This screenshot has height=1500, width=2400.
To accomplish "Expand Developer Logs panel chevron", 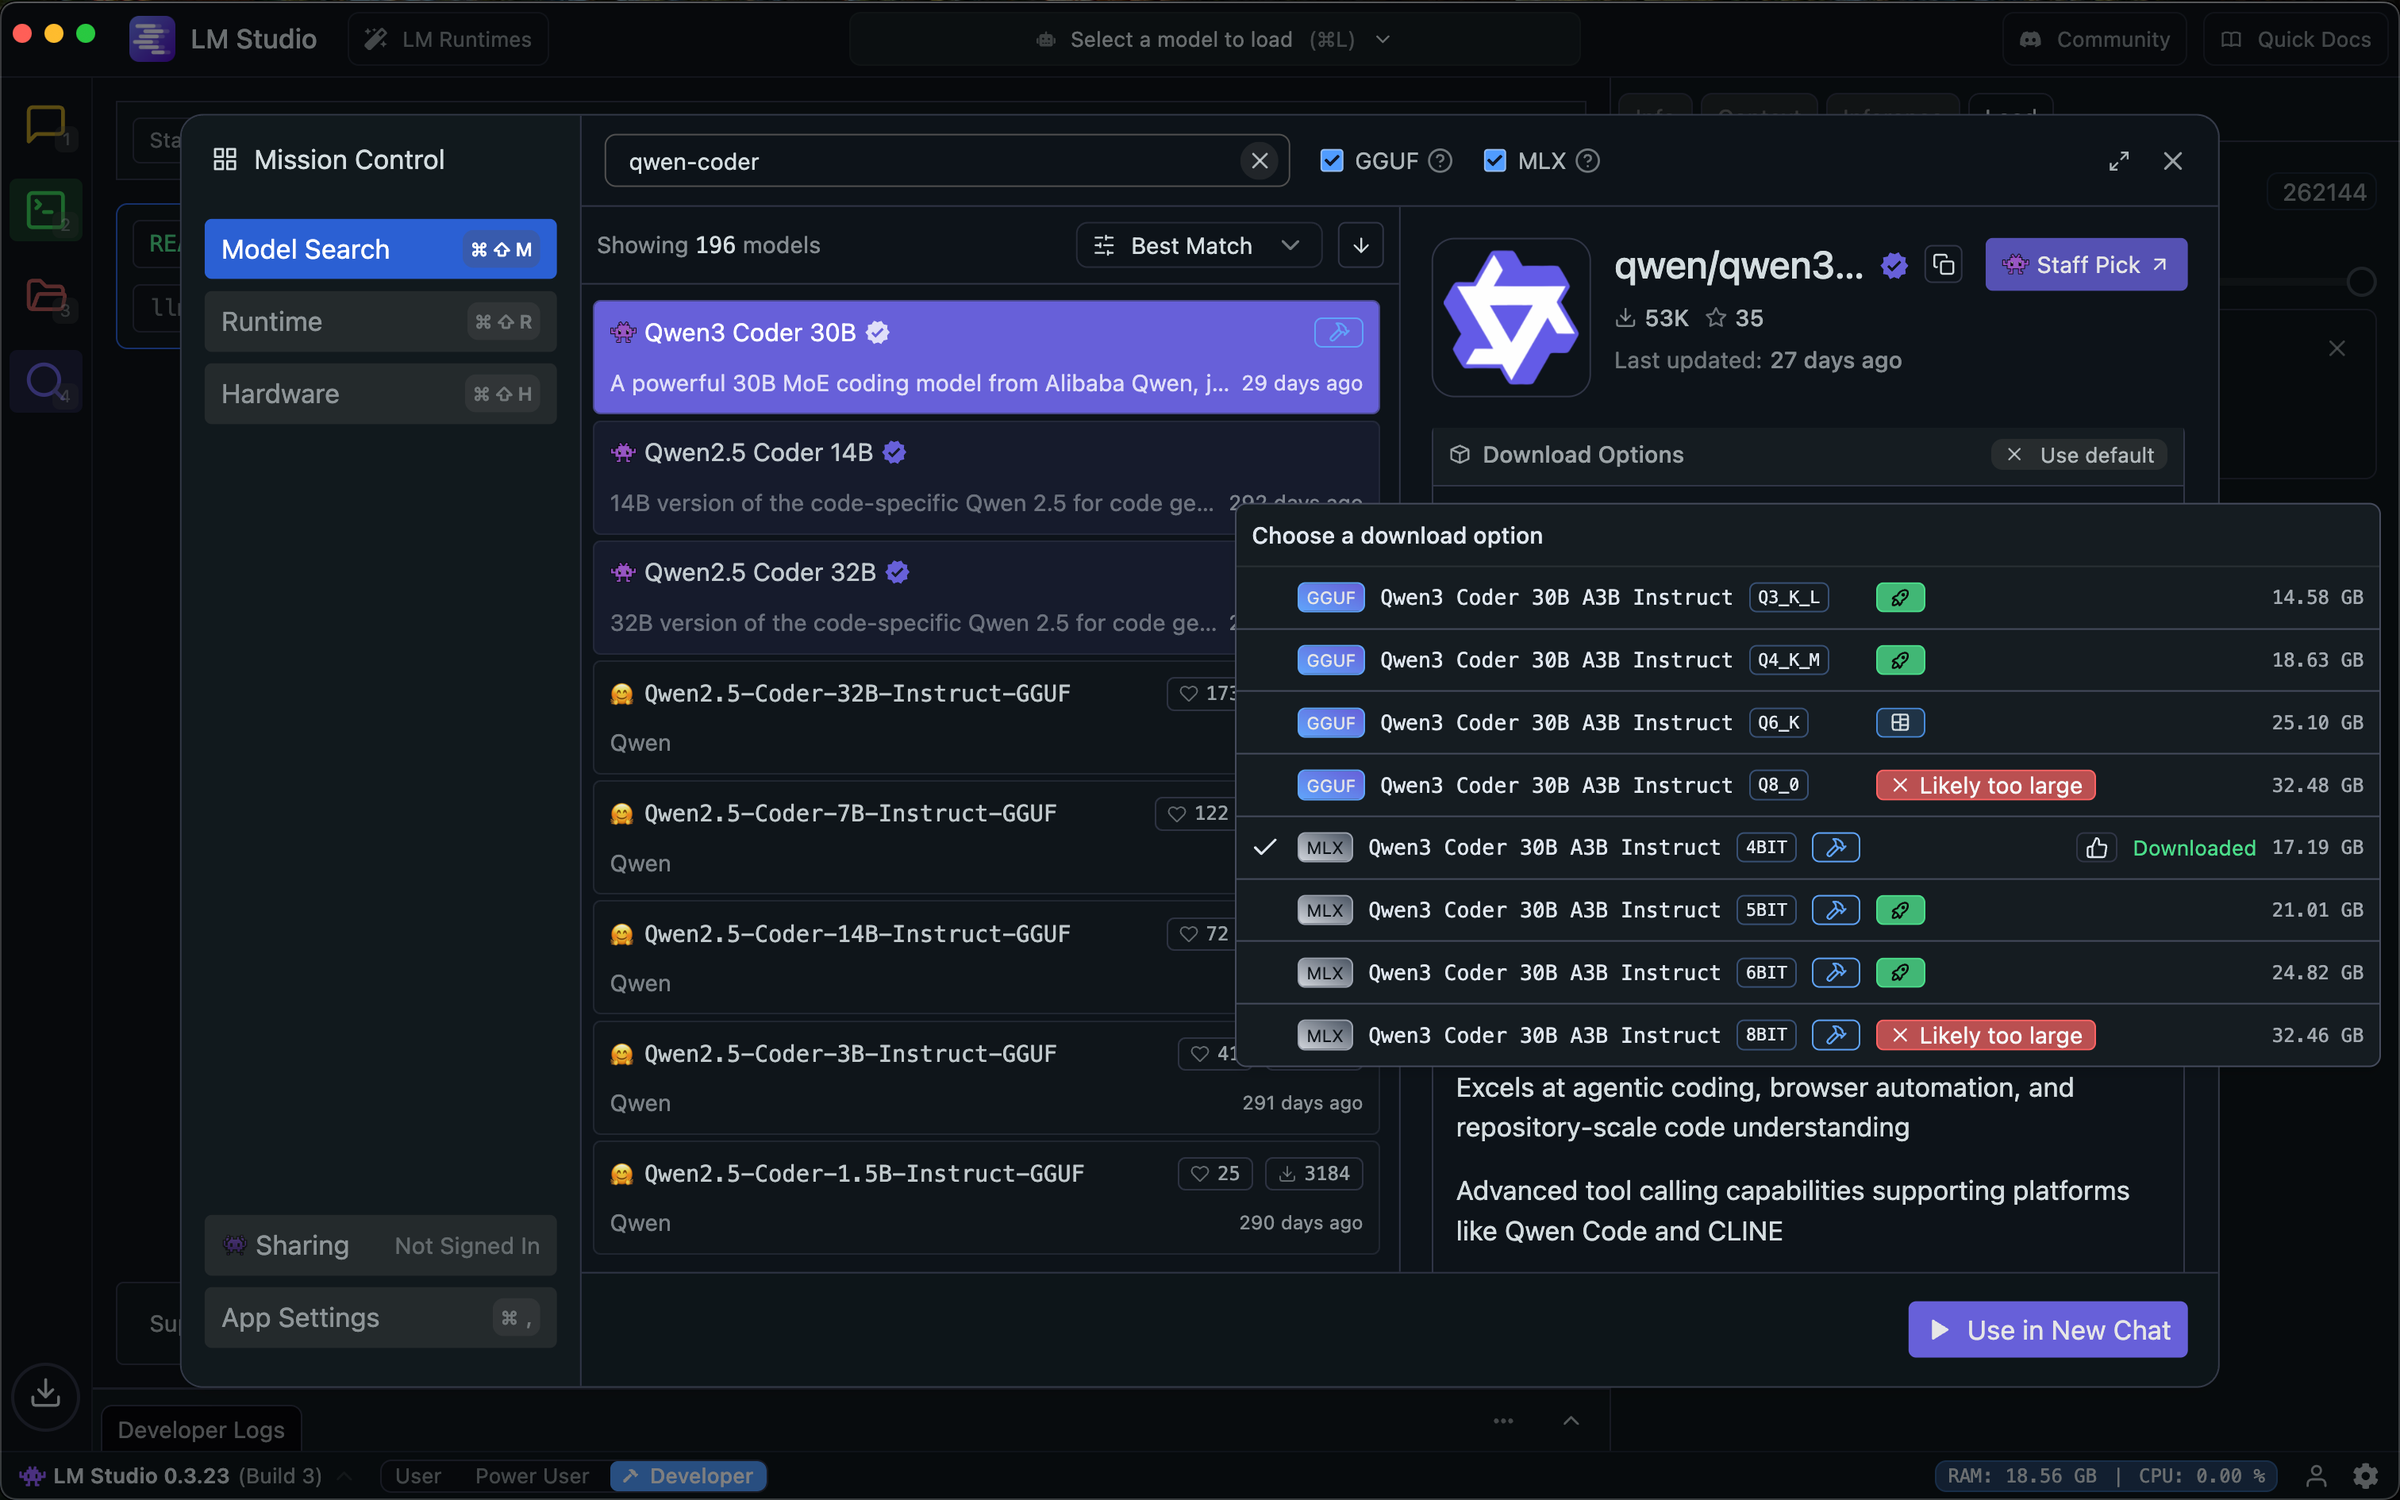I will [x=1571, y=1421].
